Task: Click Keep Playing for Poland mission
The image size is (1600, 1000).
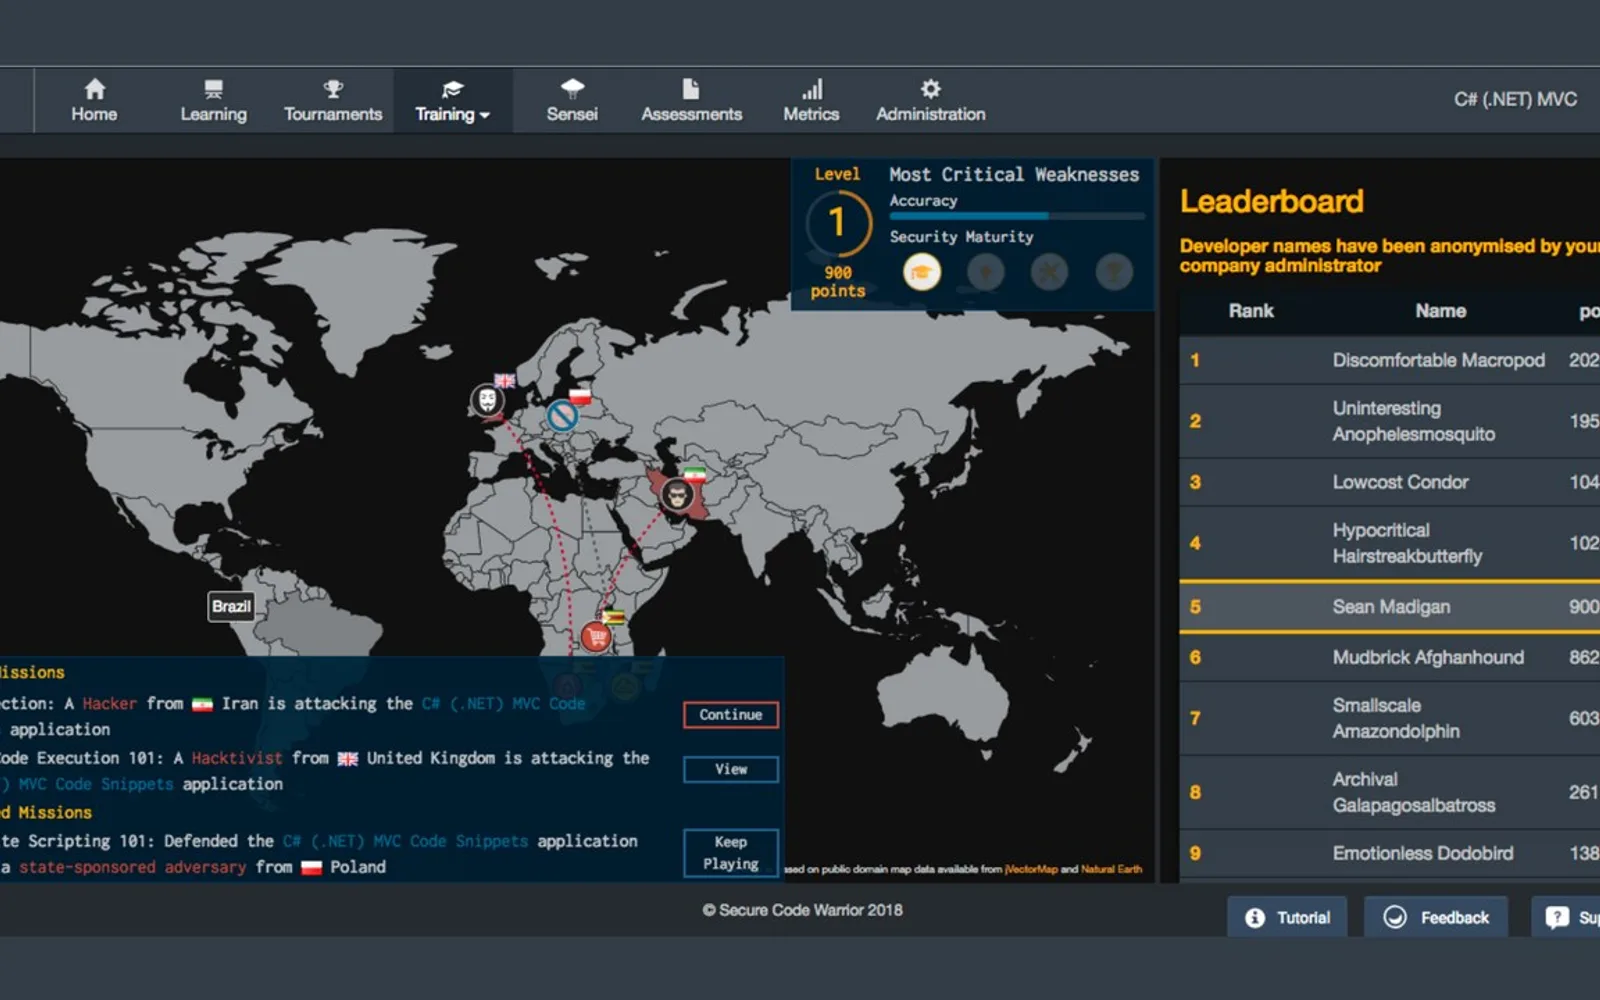Action: tap(731, 853)
